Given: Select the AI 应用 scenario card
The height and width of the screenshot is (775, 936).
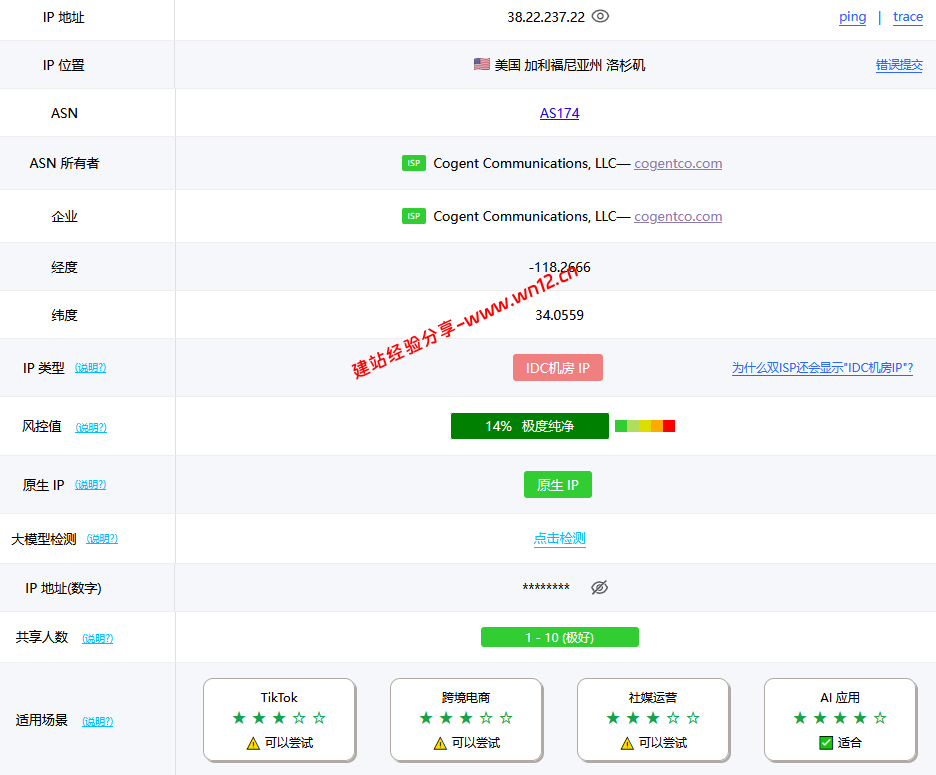Looking at the screenshot, I should click(x=840, y=719).
